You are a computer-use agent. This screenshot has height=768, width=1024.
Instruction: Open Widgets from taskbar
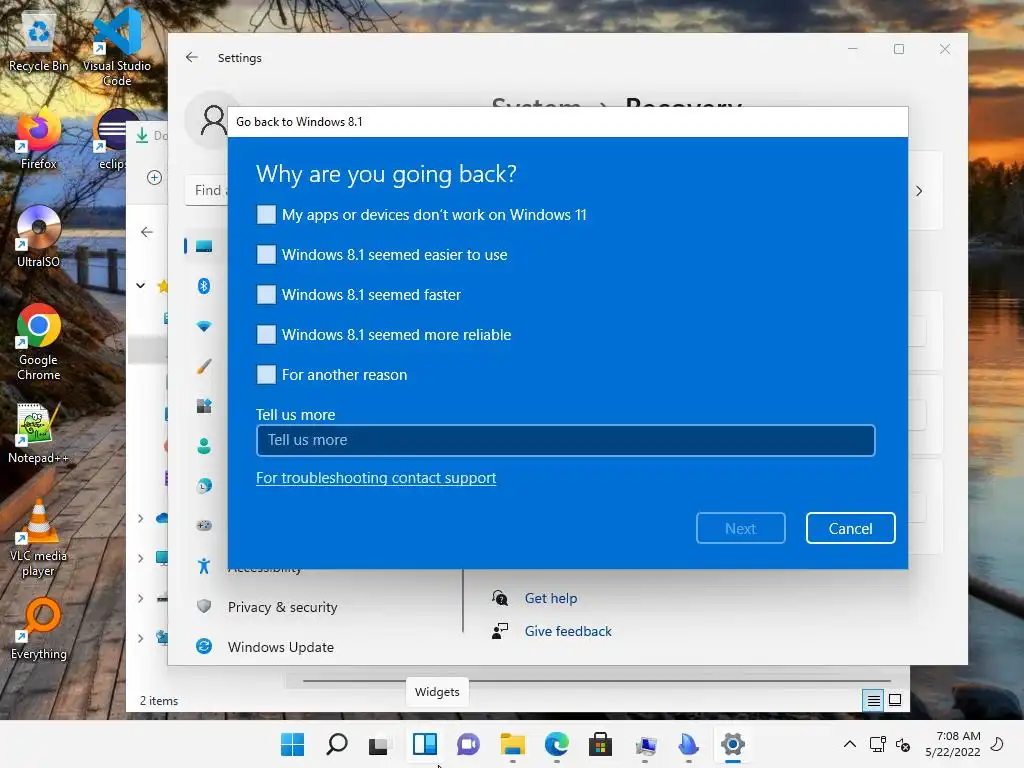(x=424, y=744)
